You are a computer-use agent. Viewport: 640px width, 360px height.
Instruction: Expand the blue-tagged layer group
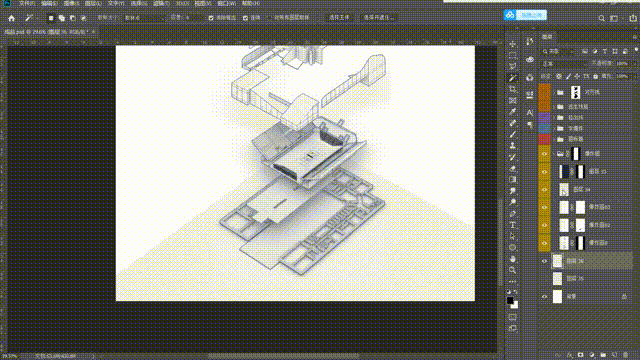pos(555,128)
